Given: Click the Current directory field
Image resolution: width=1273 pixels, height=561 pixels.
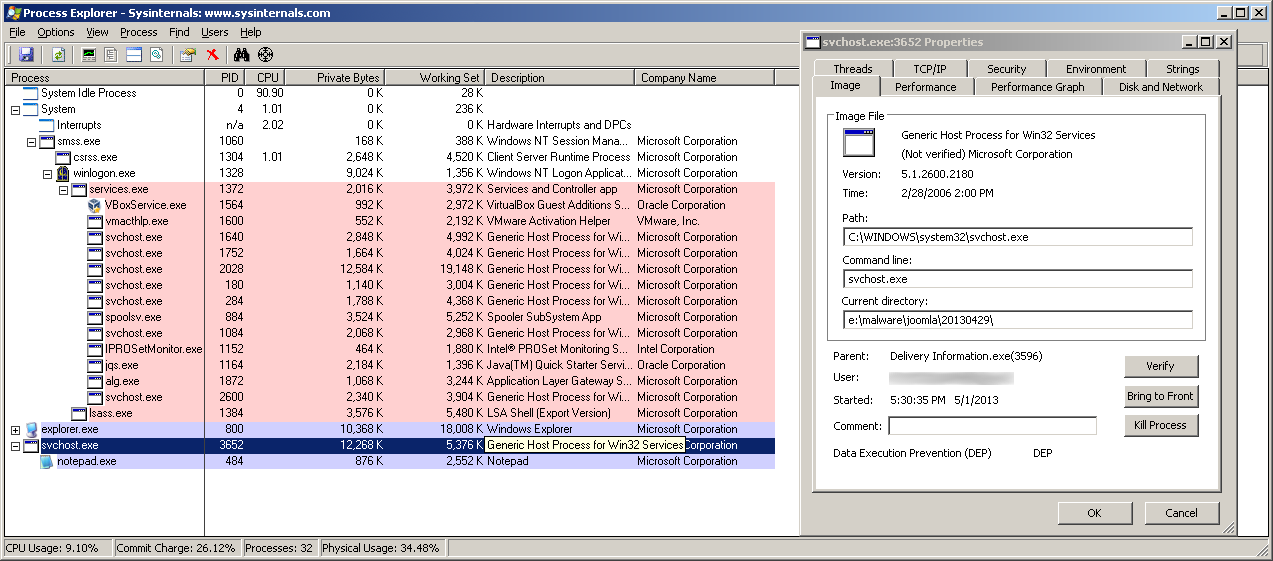Looking at the screenshot, I should [1018, 320].
